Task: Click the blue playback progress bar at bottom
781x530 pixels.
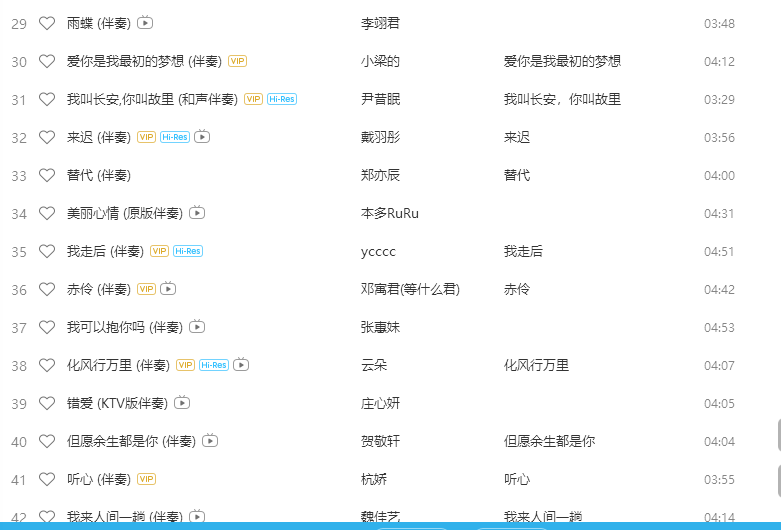Action: click(x=390, y=525)
